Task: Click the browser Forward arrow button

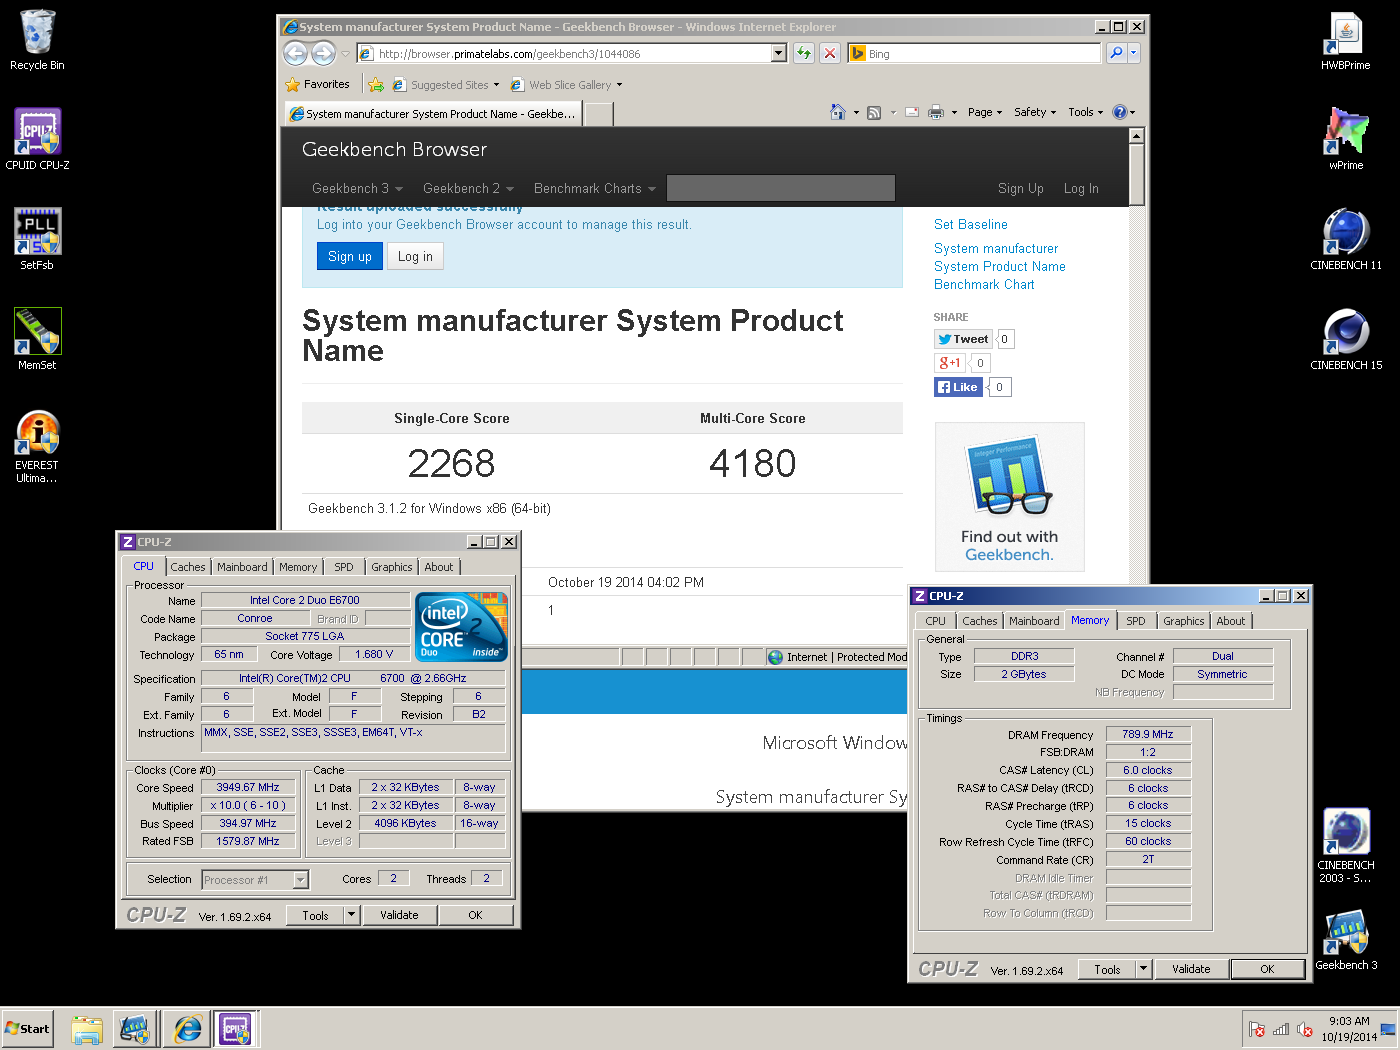Action: (323, 53)
